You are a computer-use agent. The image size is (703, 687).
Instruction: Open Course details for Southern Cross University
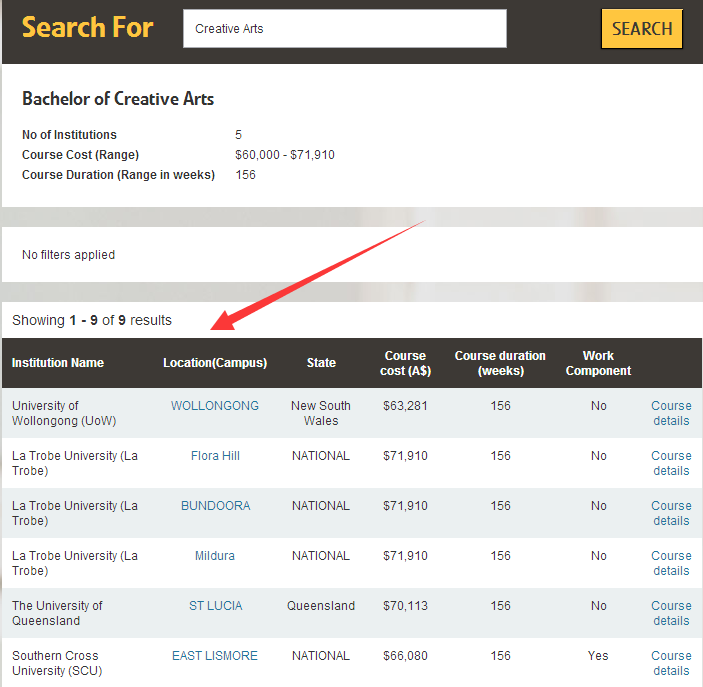(671, 663)
